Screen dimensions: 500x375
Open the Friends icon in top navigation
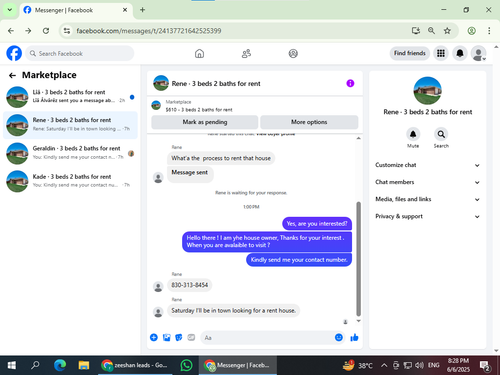coord(246,53)
